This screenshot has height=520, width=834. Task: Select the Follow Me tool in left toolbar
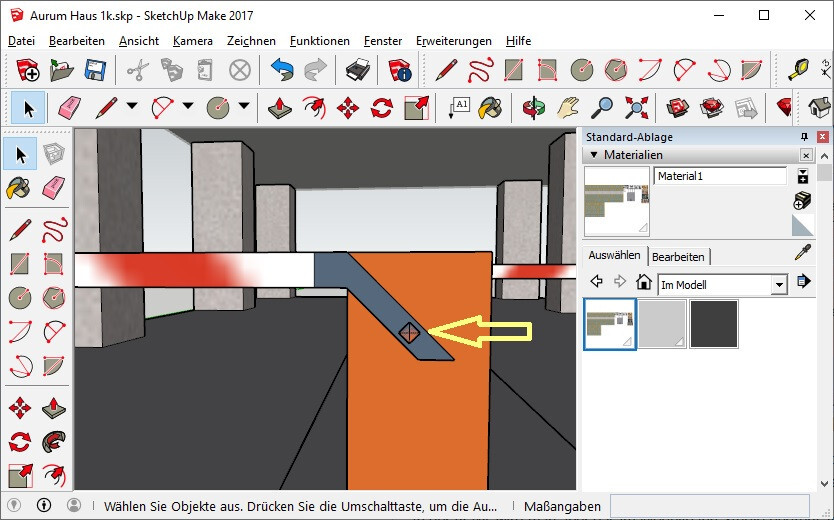(x=54, y=442)
